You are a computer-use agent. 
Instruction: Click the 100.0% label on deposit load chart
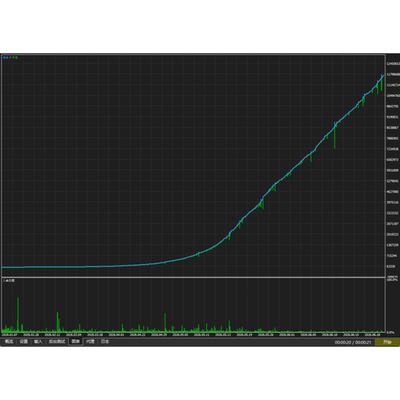(391, 280)
